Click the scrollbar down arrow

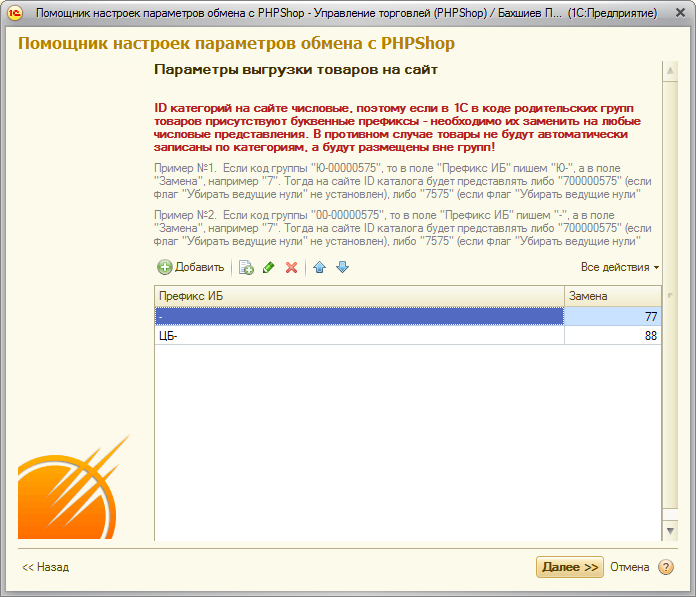coord(670,531)
